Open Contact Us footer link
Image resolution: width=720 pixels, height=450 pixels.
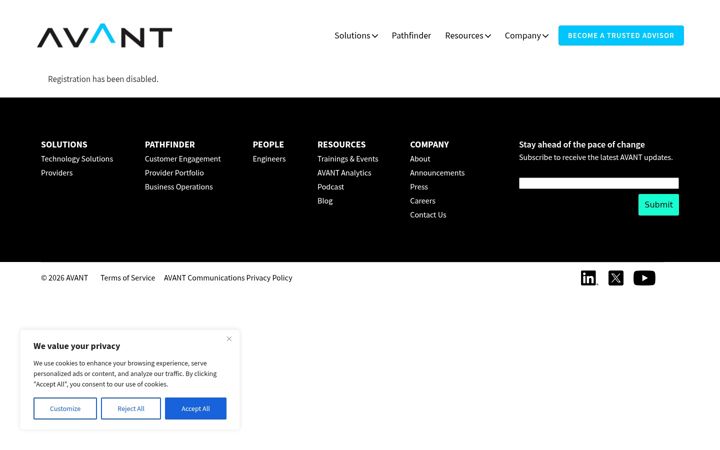click(428, 215)
